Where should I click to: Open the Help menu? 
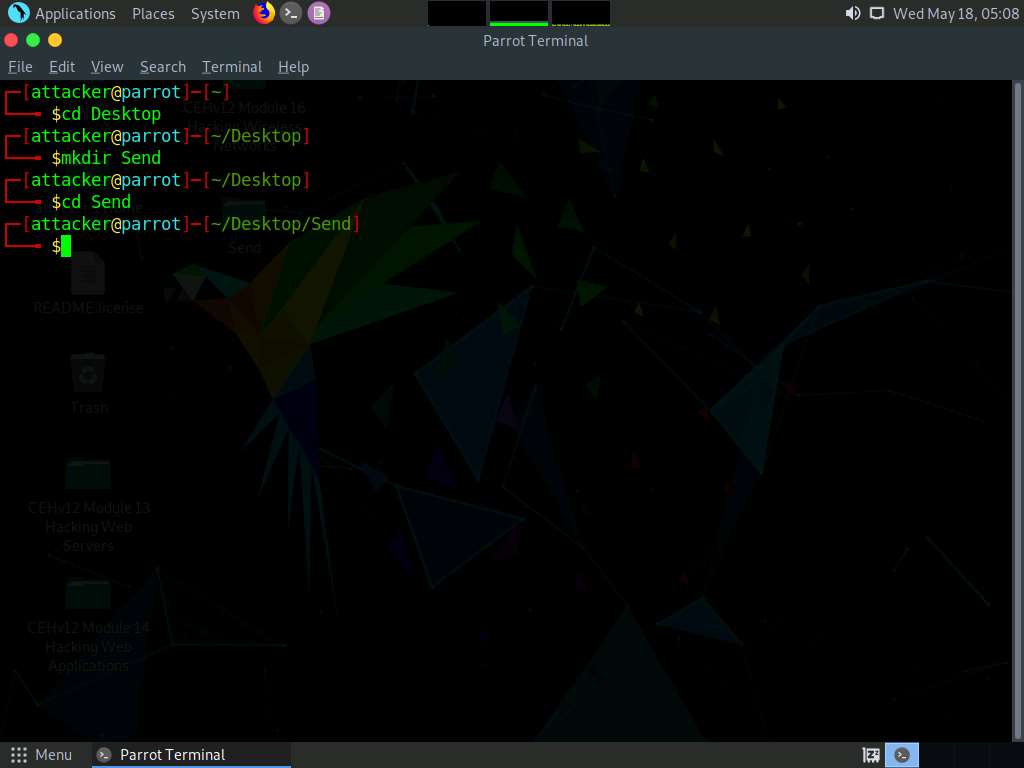(x=293, y=67)
